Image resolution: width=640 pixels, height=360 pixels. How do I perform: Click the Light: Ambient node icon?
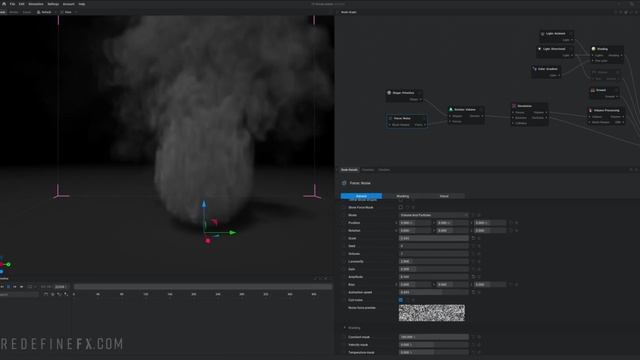coord(542,34)
